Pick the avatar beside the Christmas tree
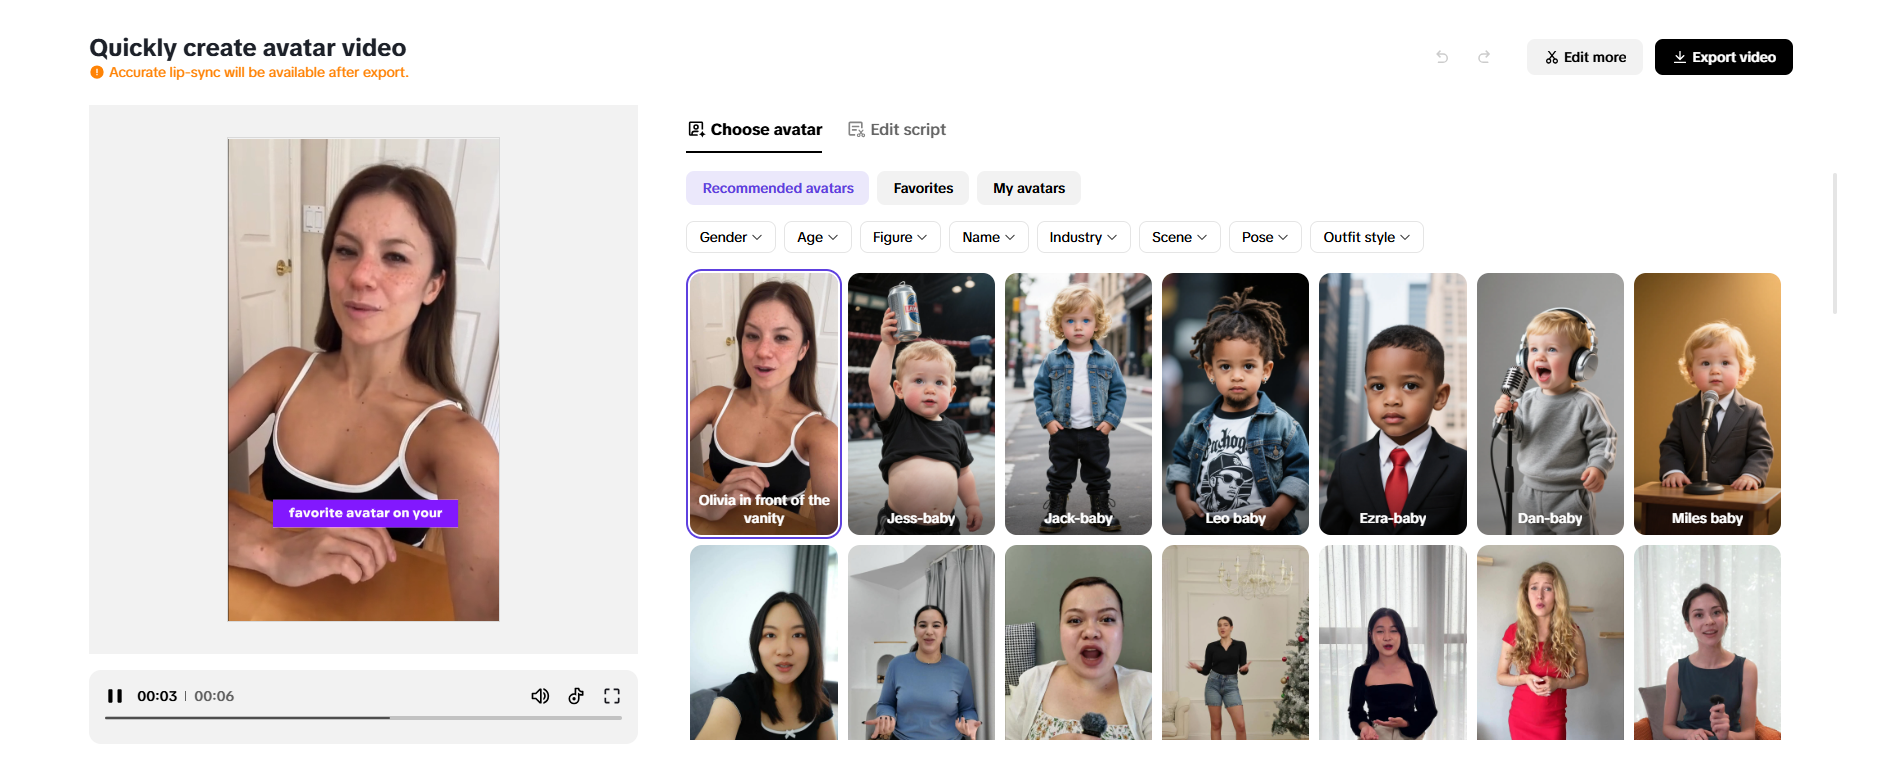This screenshot has width=1881, height=762. pyautogui.click(x=1235, y=642)
